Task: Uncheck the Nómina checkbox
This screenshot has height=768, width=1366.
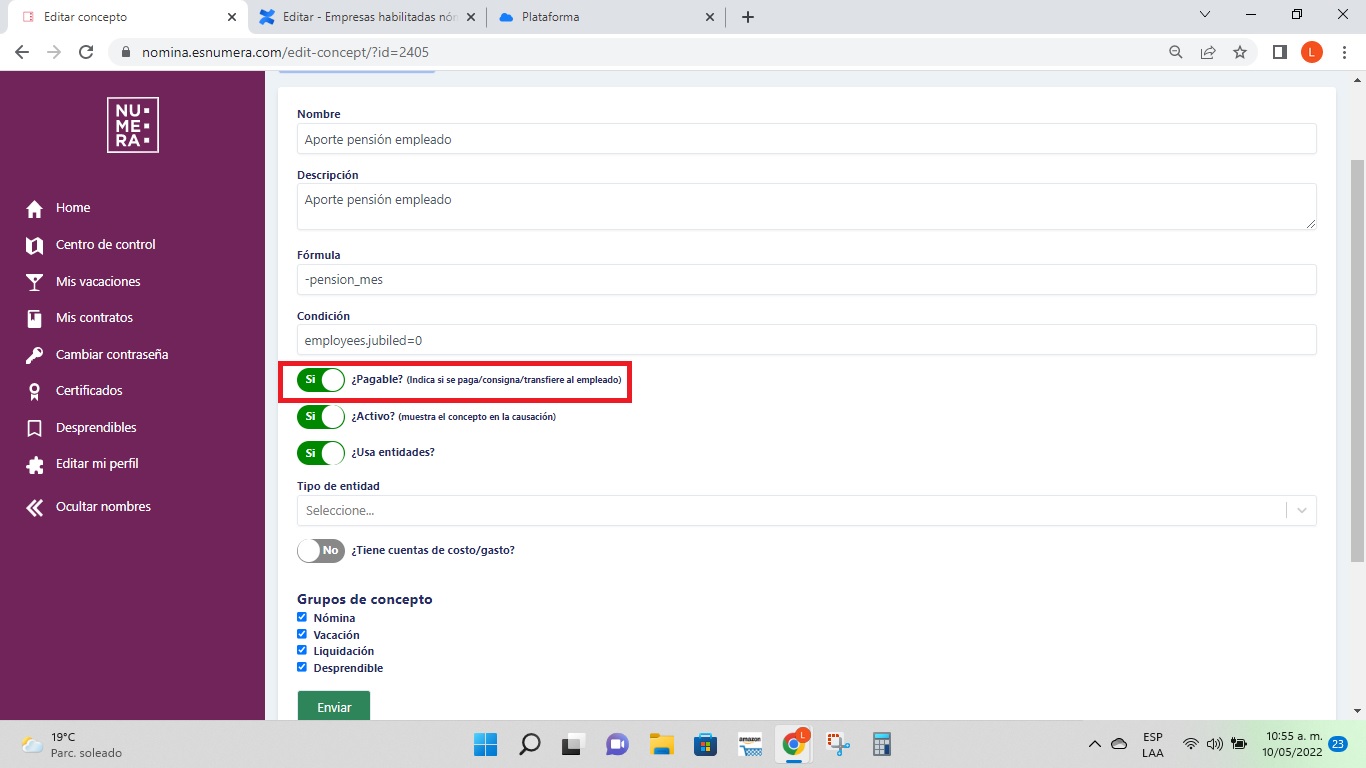Action: (x=302, y=617)
